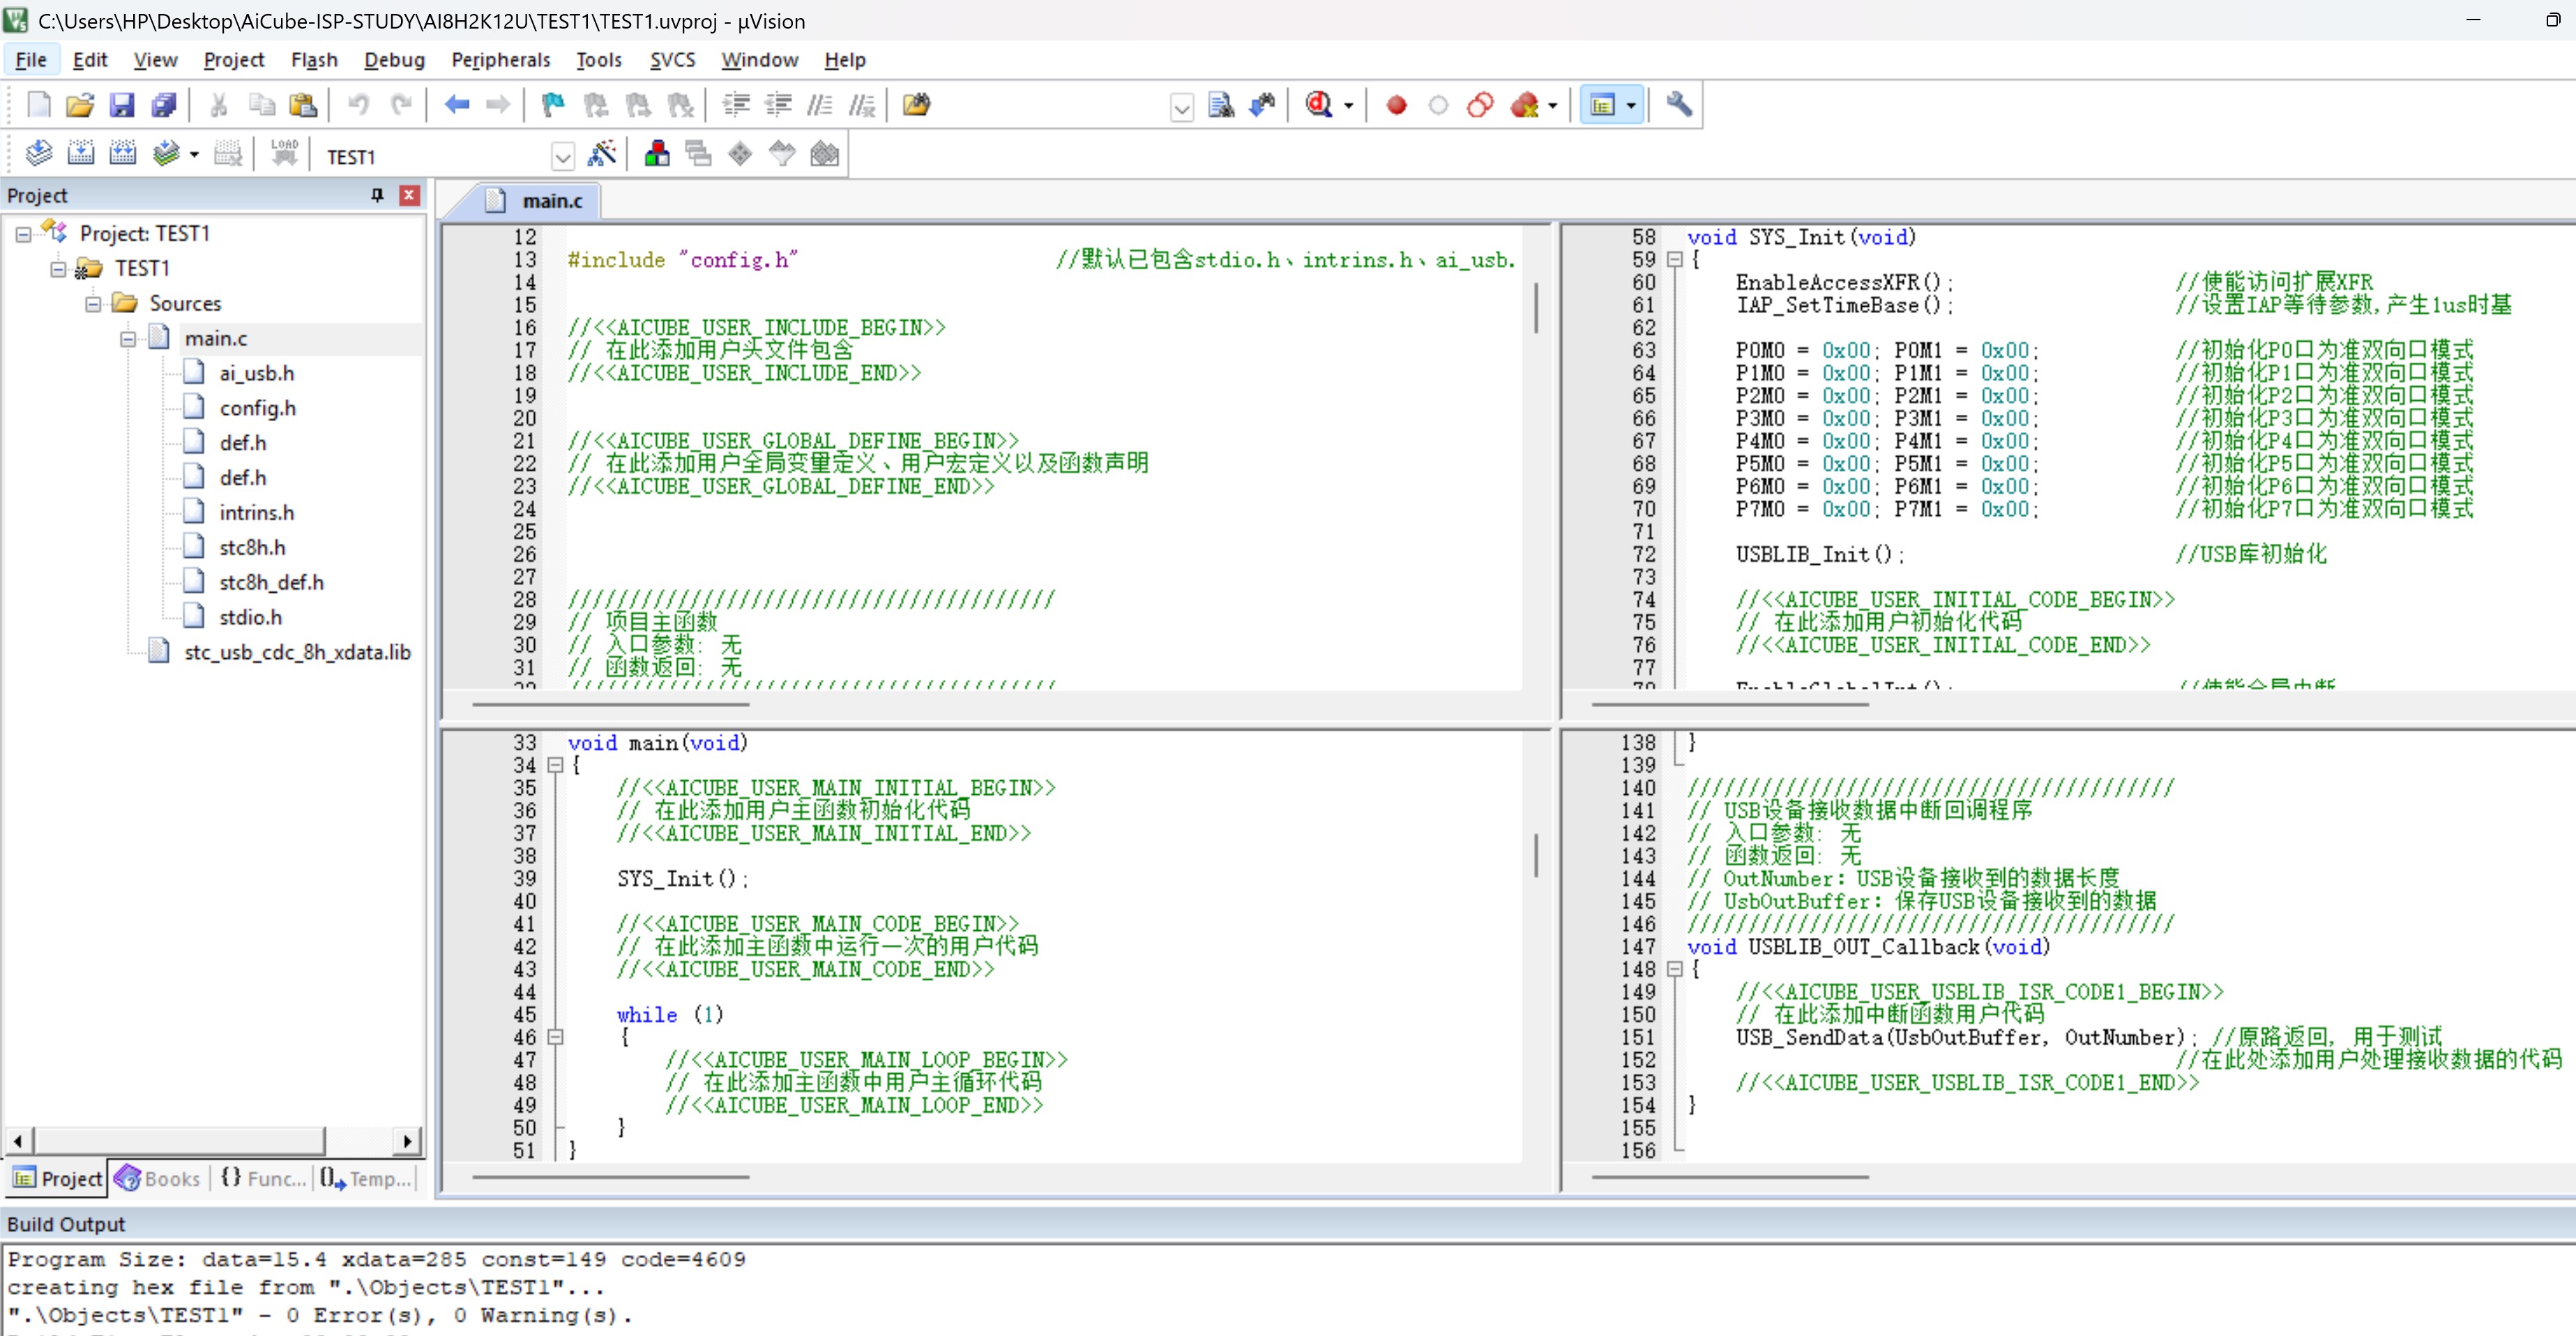Collapse the Project: TEST1 root node
This screenshot has width=2576, height=1336.
click(23, 235)
